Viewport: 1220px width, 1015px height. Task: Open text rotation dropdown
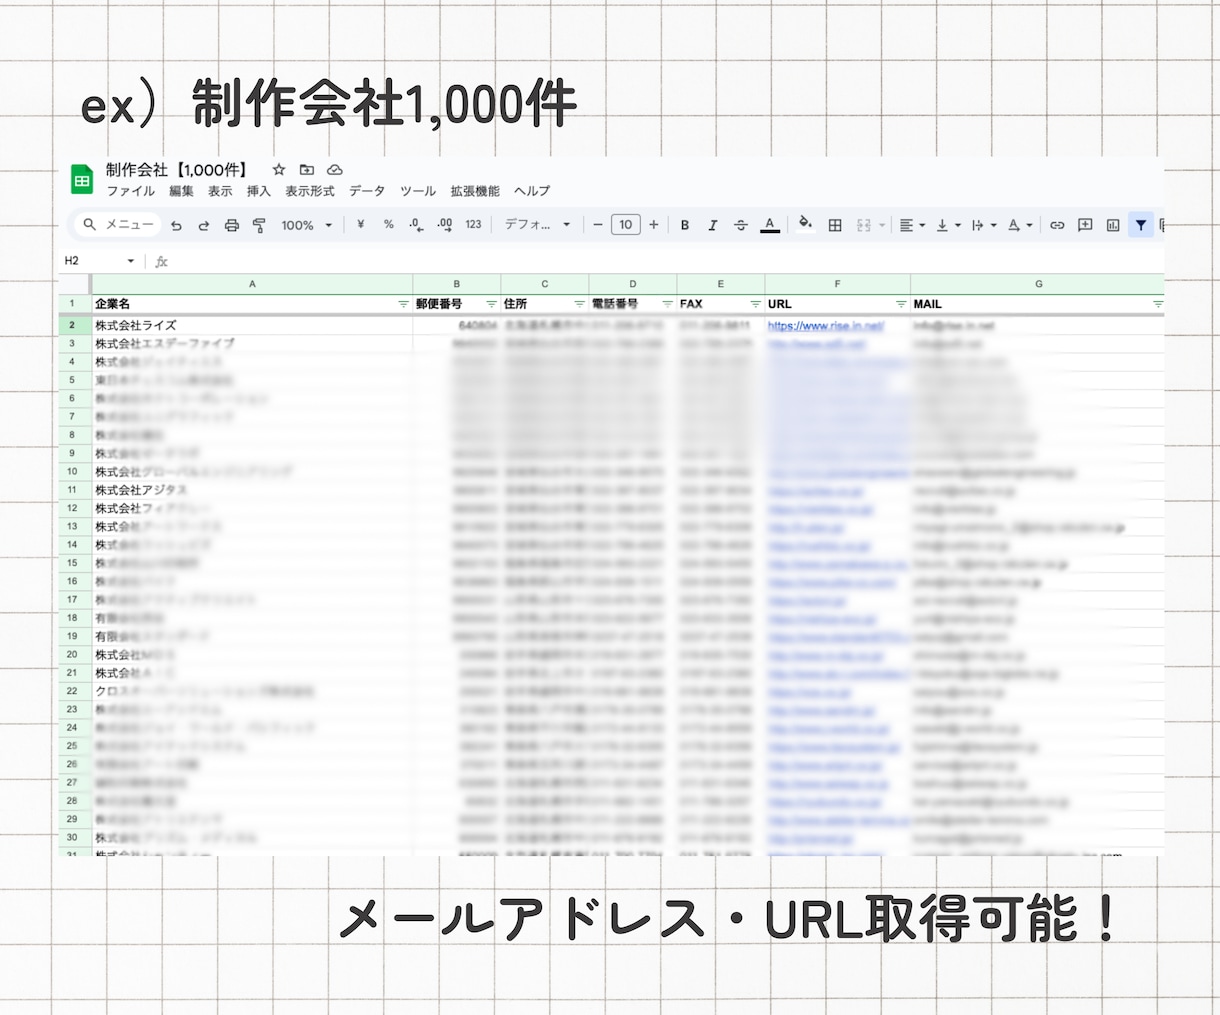[1020, 225]
